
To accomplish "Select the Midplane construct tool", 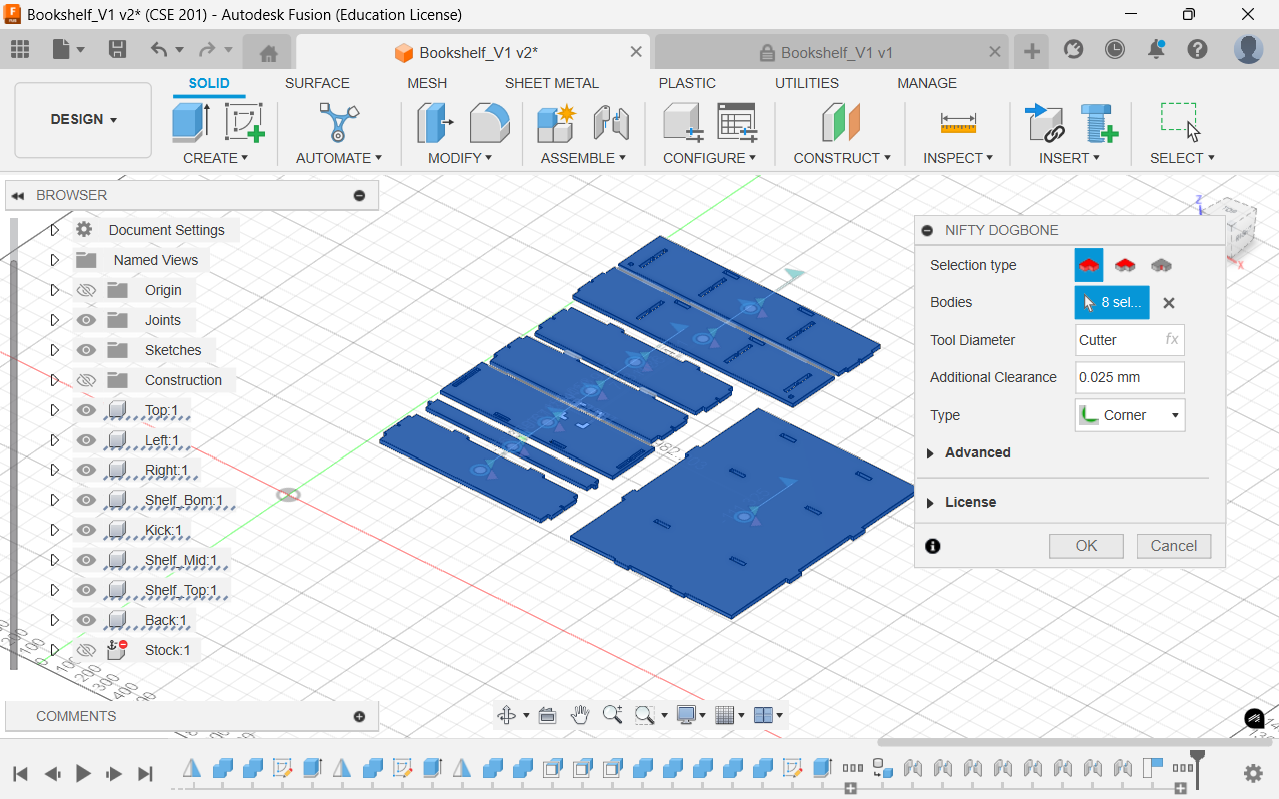I will pos(841,122).
